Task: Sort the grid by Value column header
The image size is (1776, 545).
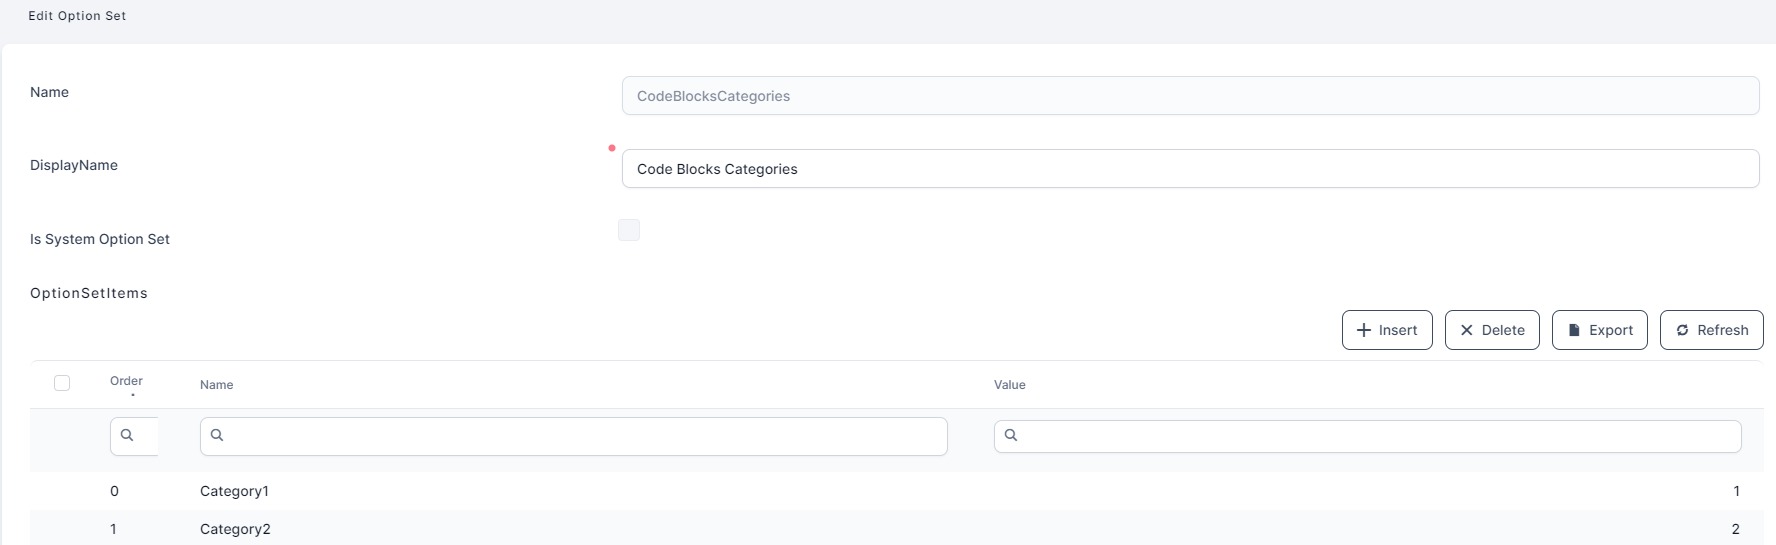Action: [1009, 385]
